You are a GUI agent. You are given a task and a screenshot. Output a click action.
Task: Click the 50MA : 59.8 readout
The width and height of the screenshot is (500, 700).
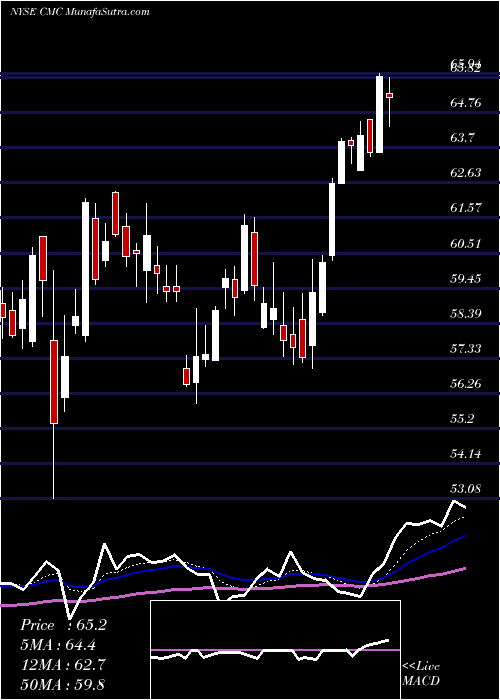(x=62, y=684)
